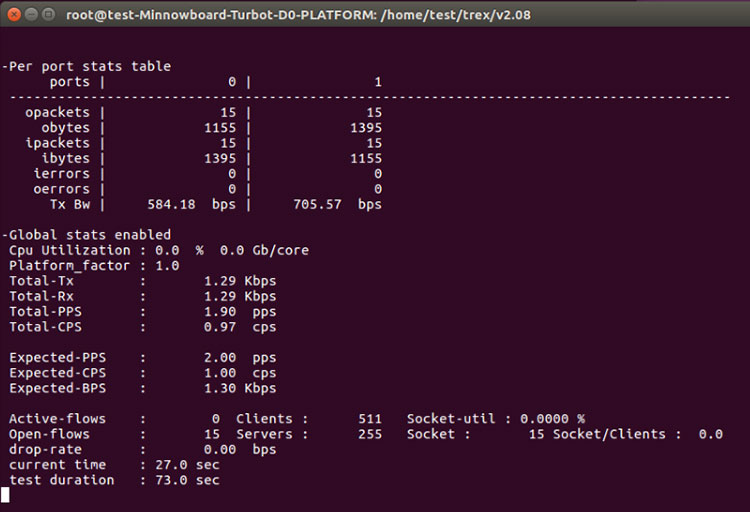Close the terminal window
750x512 pixels.
[14, 14]
